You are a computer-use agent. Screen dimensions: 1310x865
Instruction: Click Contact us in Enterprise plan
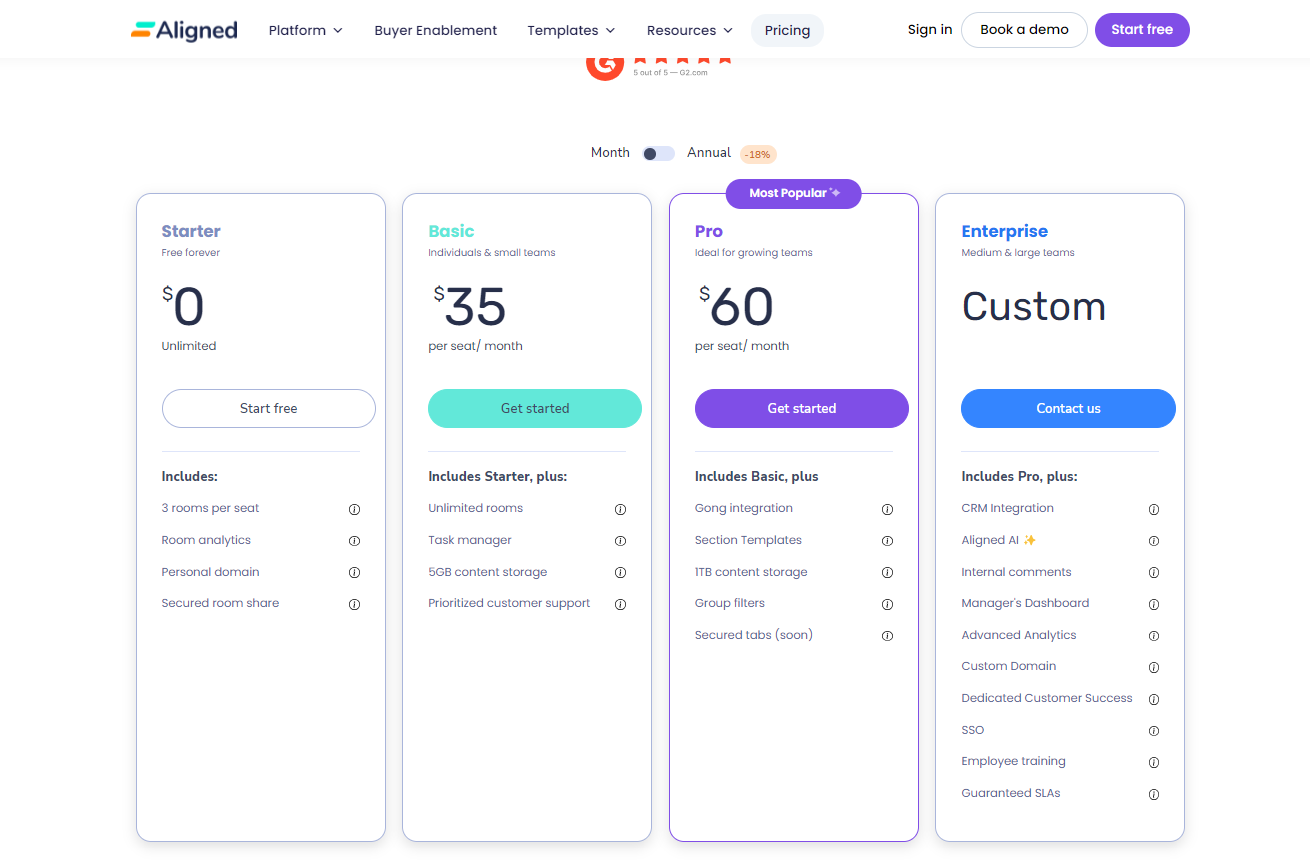(x=1068, y=408)
